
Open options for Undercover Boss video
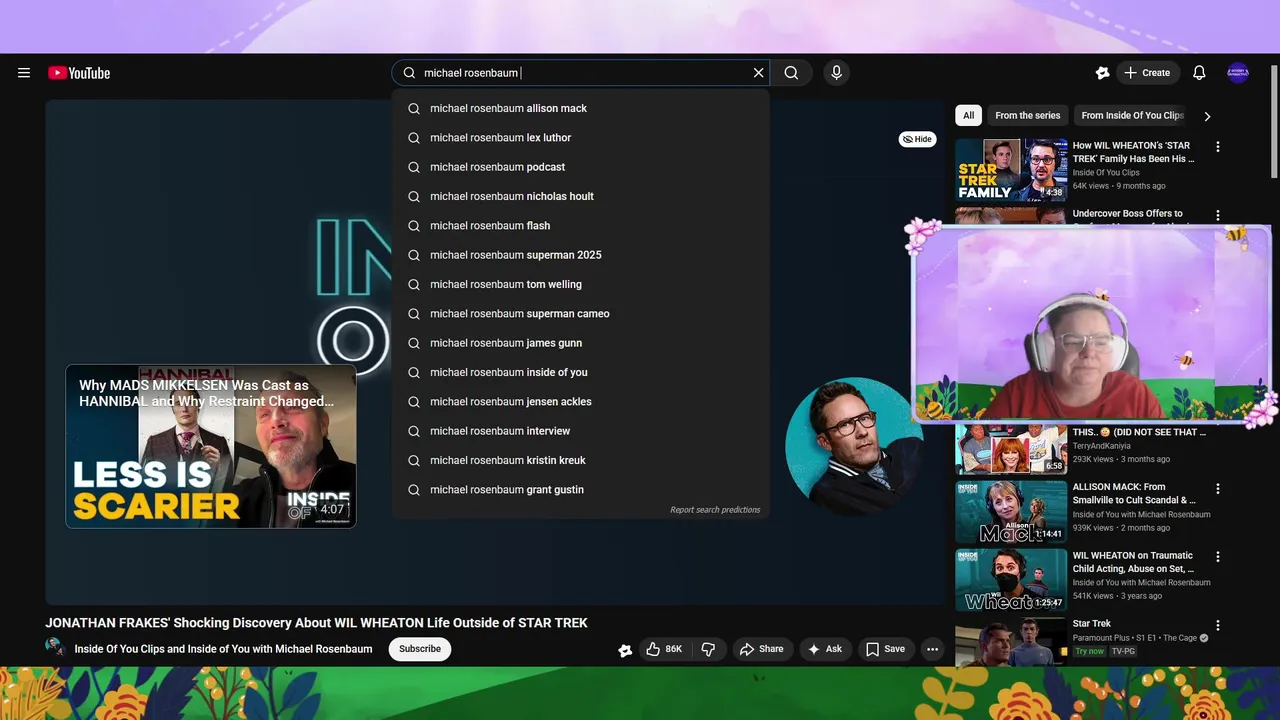[1218, 215]
